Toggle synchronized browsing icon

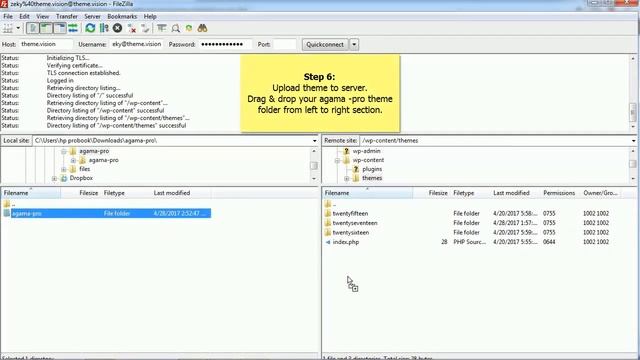coord(189,28)
